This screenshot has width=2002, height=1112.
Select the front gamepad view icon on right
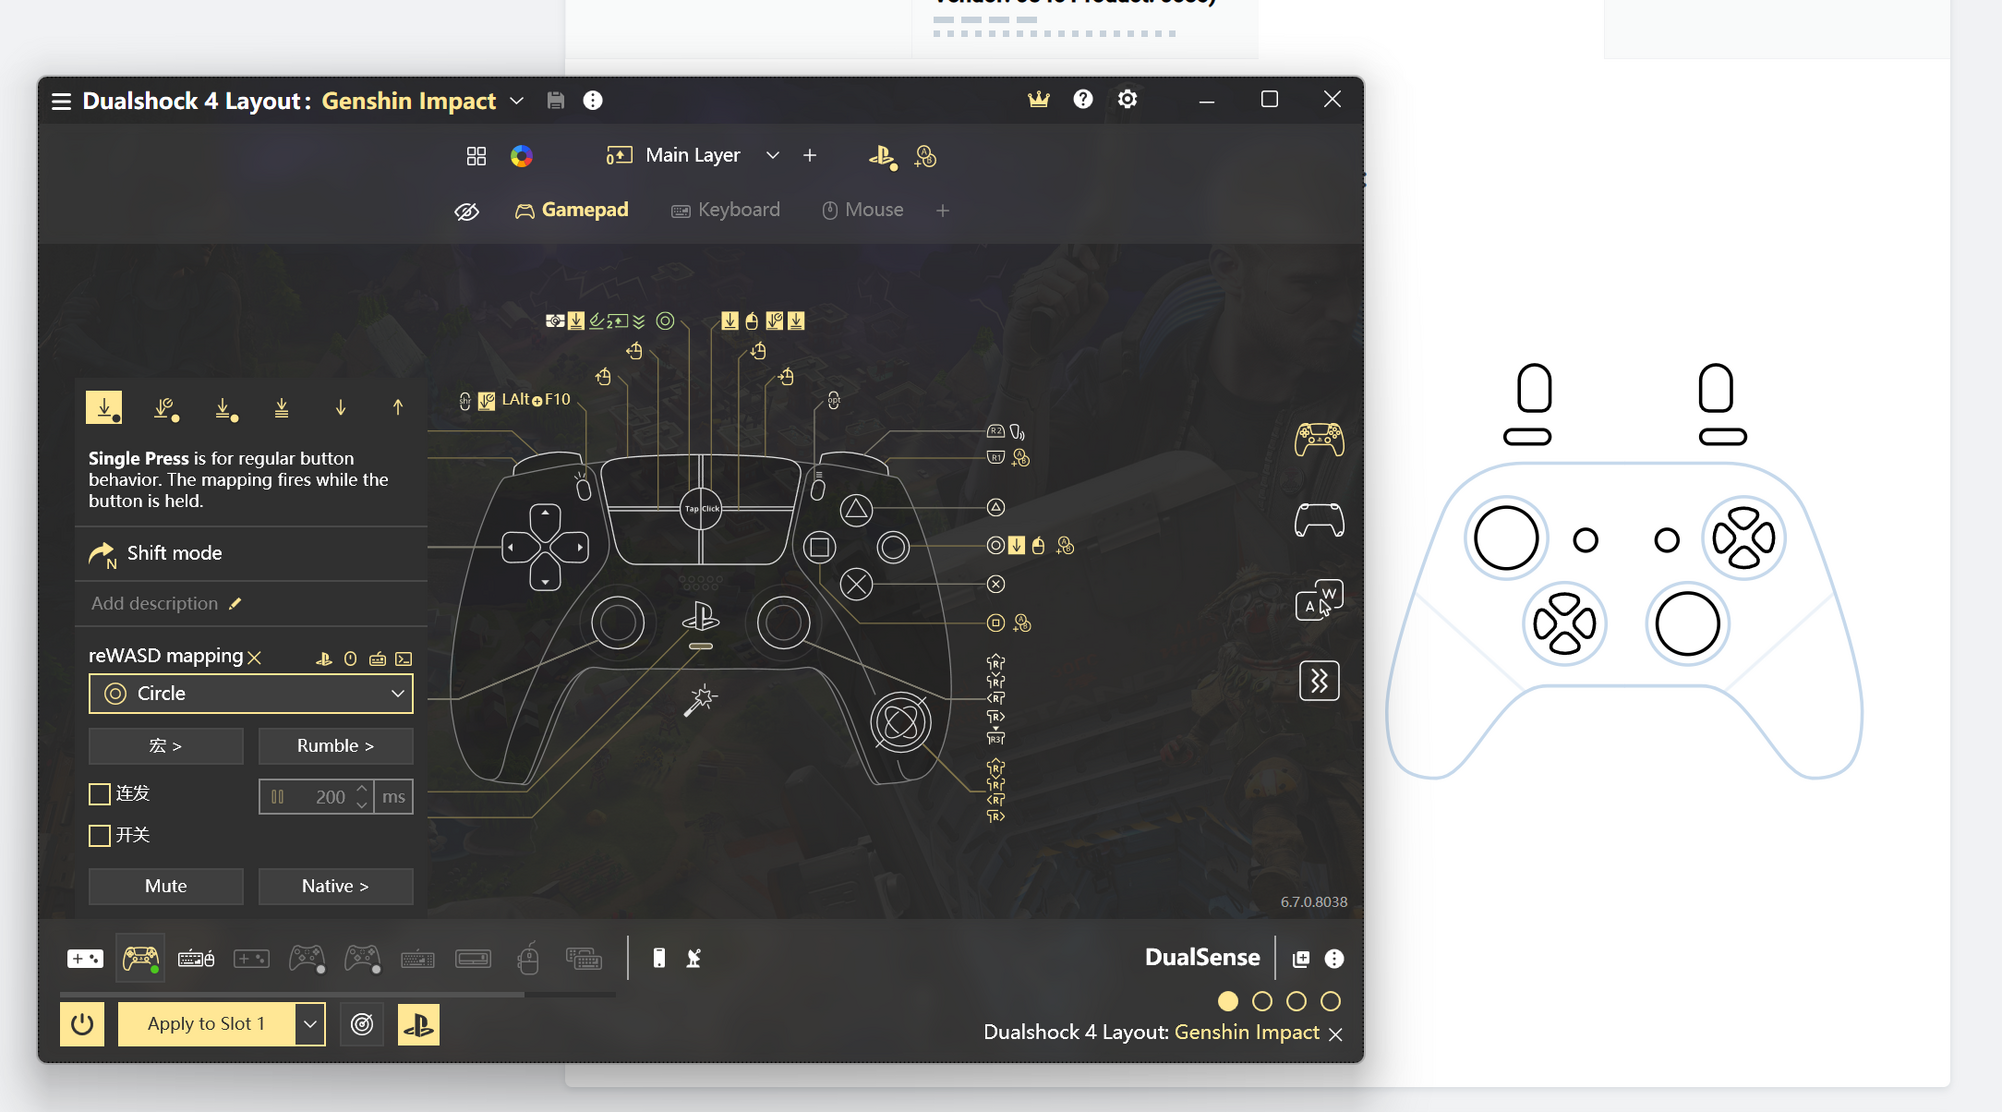(1319, 439)
